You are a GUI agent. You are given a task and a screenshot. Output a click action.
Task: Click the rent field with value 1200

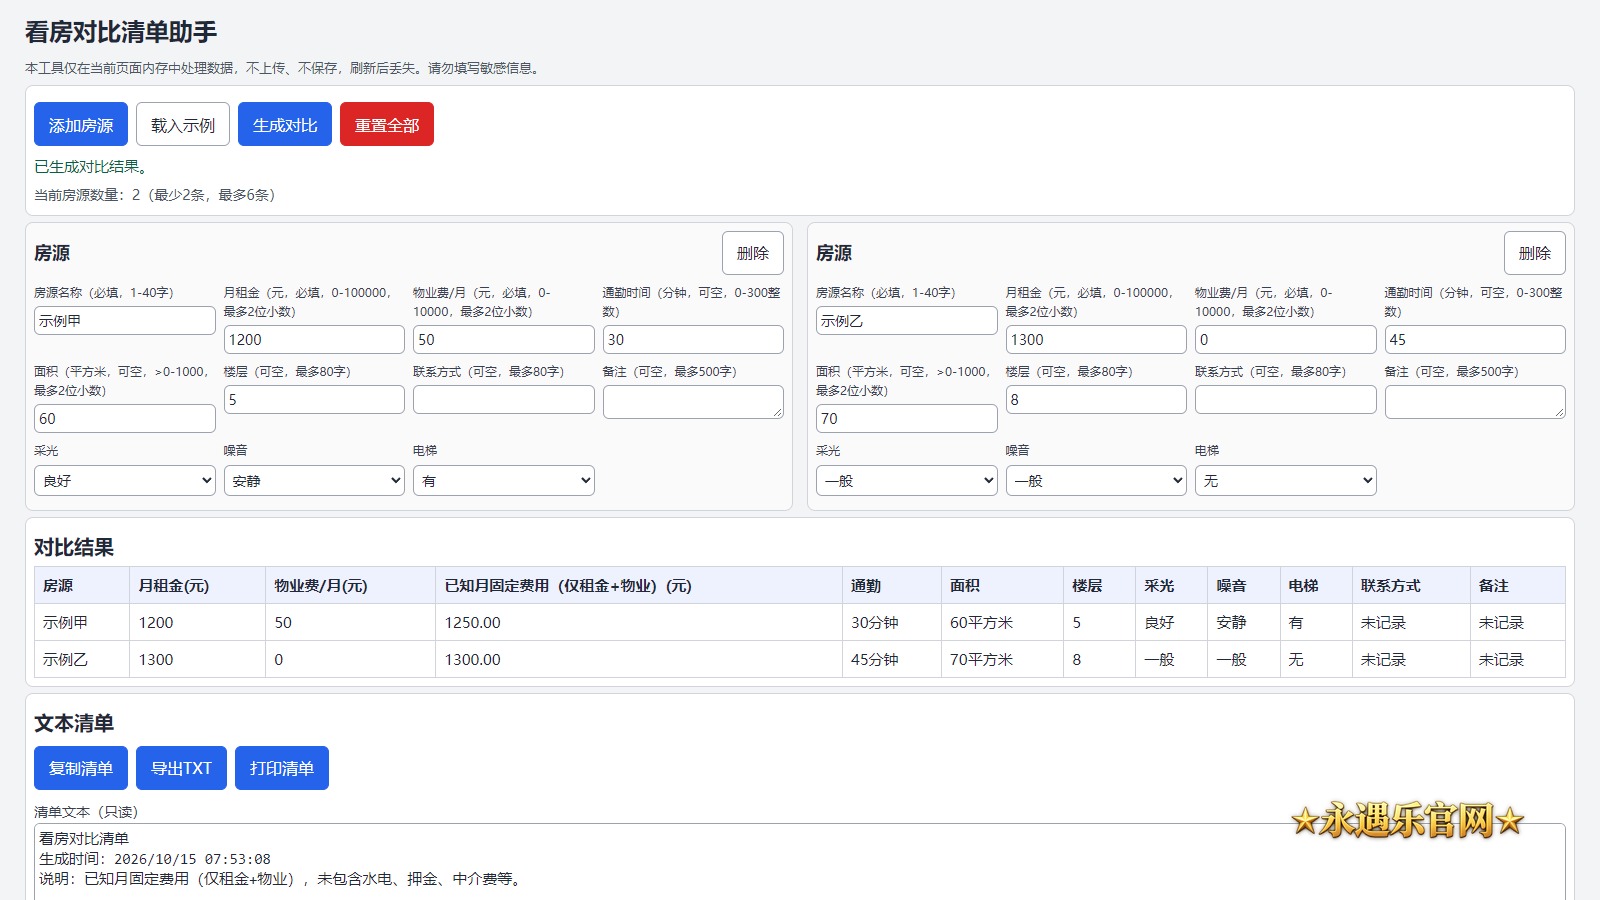[x=314, y=340]
